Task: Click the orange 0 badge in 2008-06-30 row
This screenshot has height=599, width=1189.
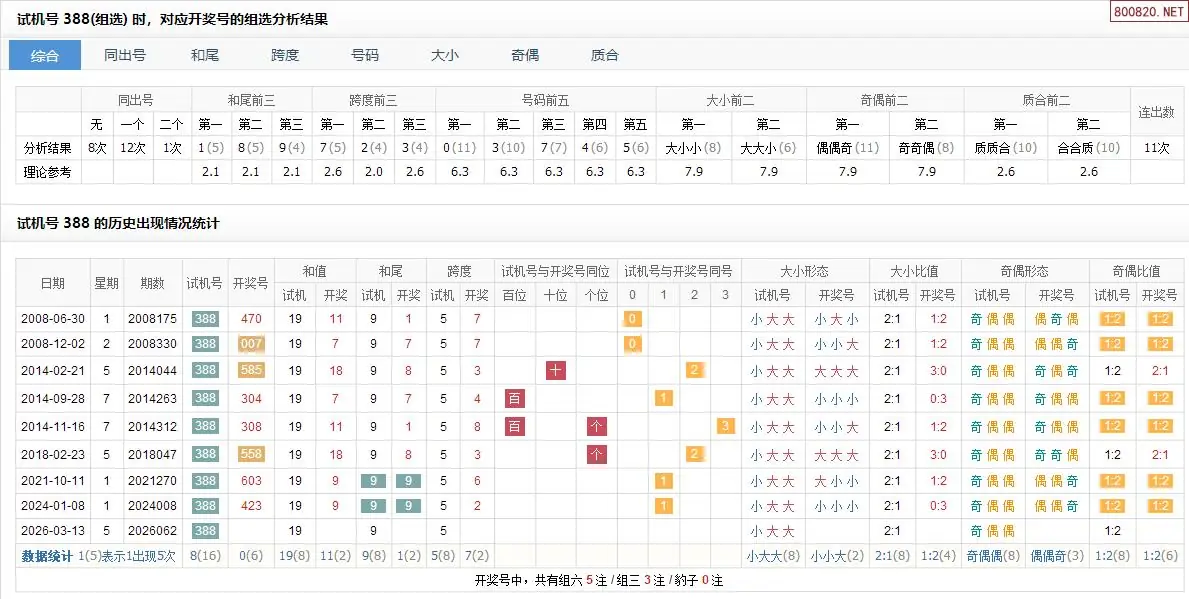Action: [632, 319]
